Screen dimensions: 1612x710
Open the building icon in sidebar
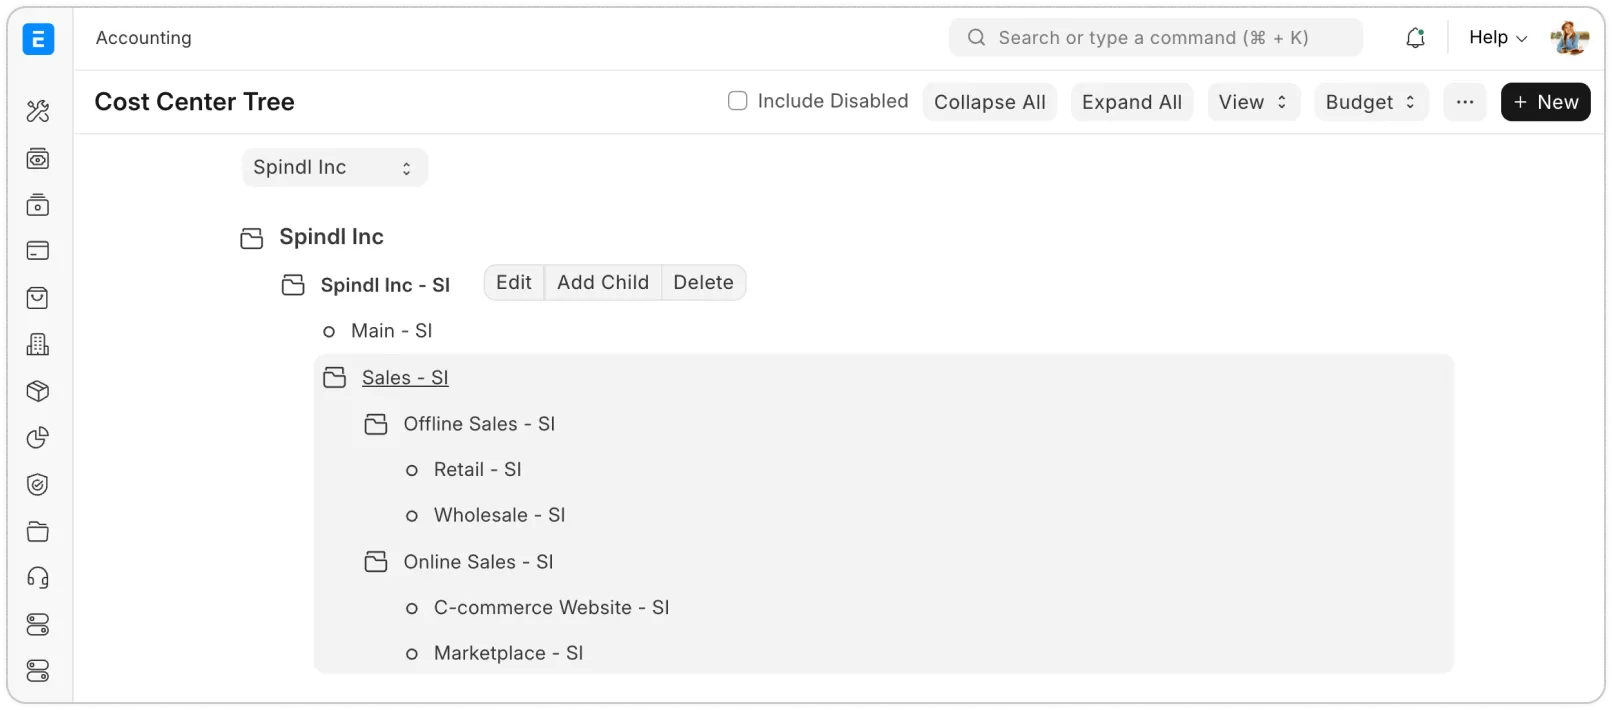click(x=38, y=345)
